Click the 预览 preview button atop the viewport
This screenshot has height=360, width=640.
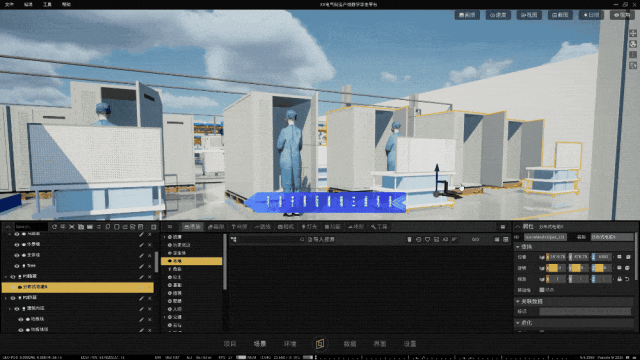click(622, 15)
